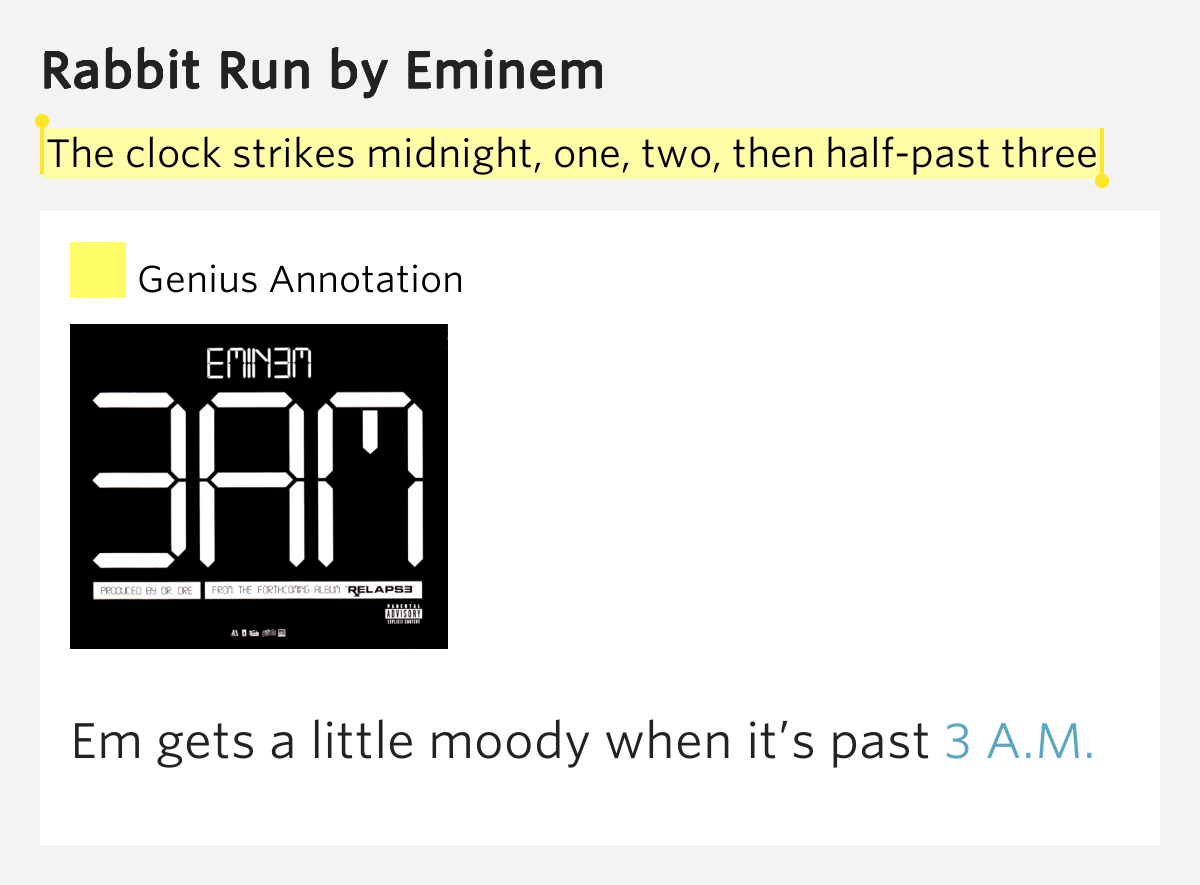Click the large 3AM digital clock graphic
Image resolution: width=1200 pixels, height=885 pixels.
pyautogui.click(x=258, y=480)
